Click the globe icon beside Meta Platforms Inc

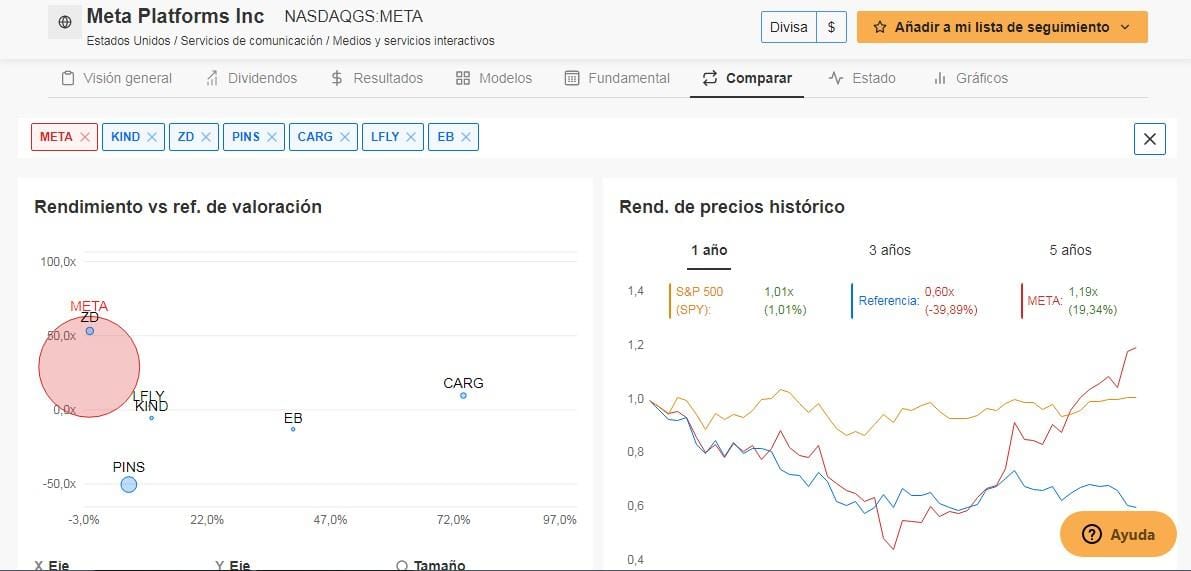65,23
